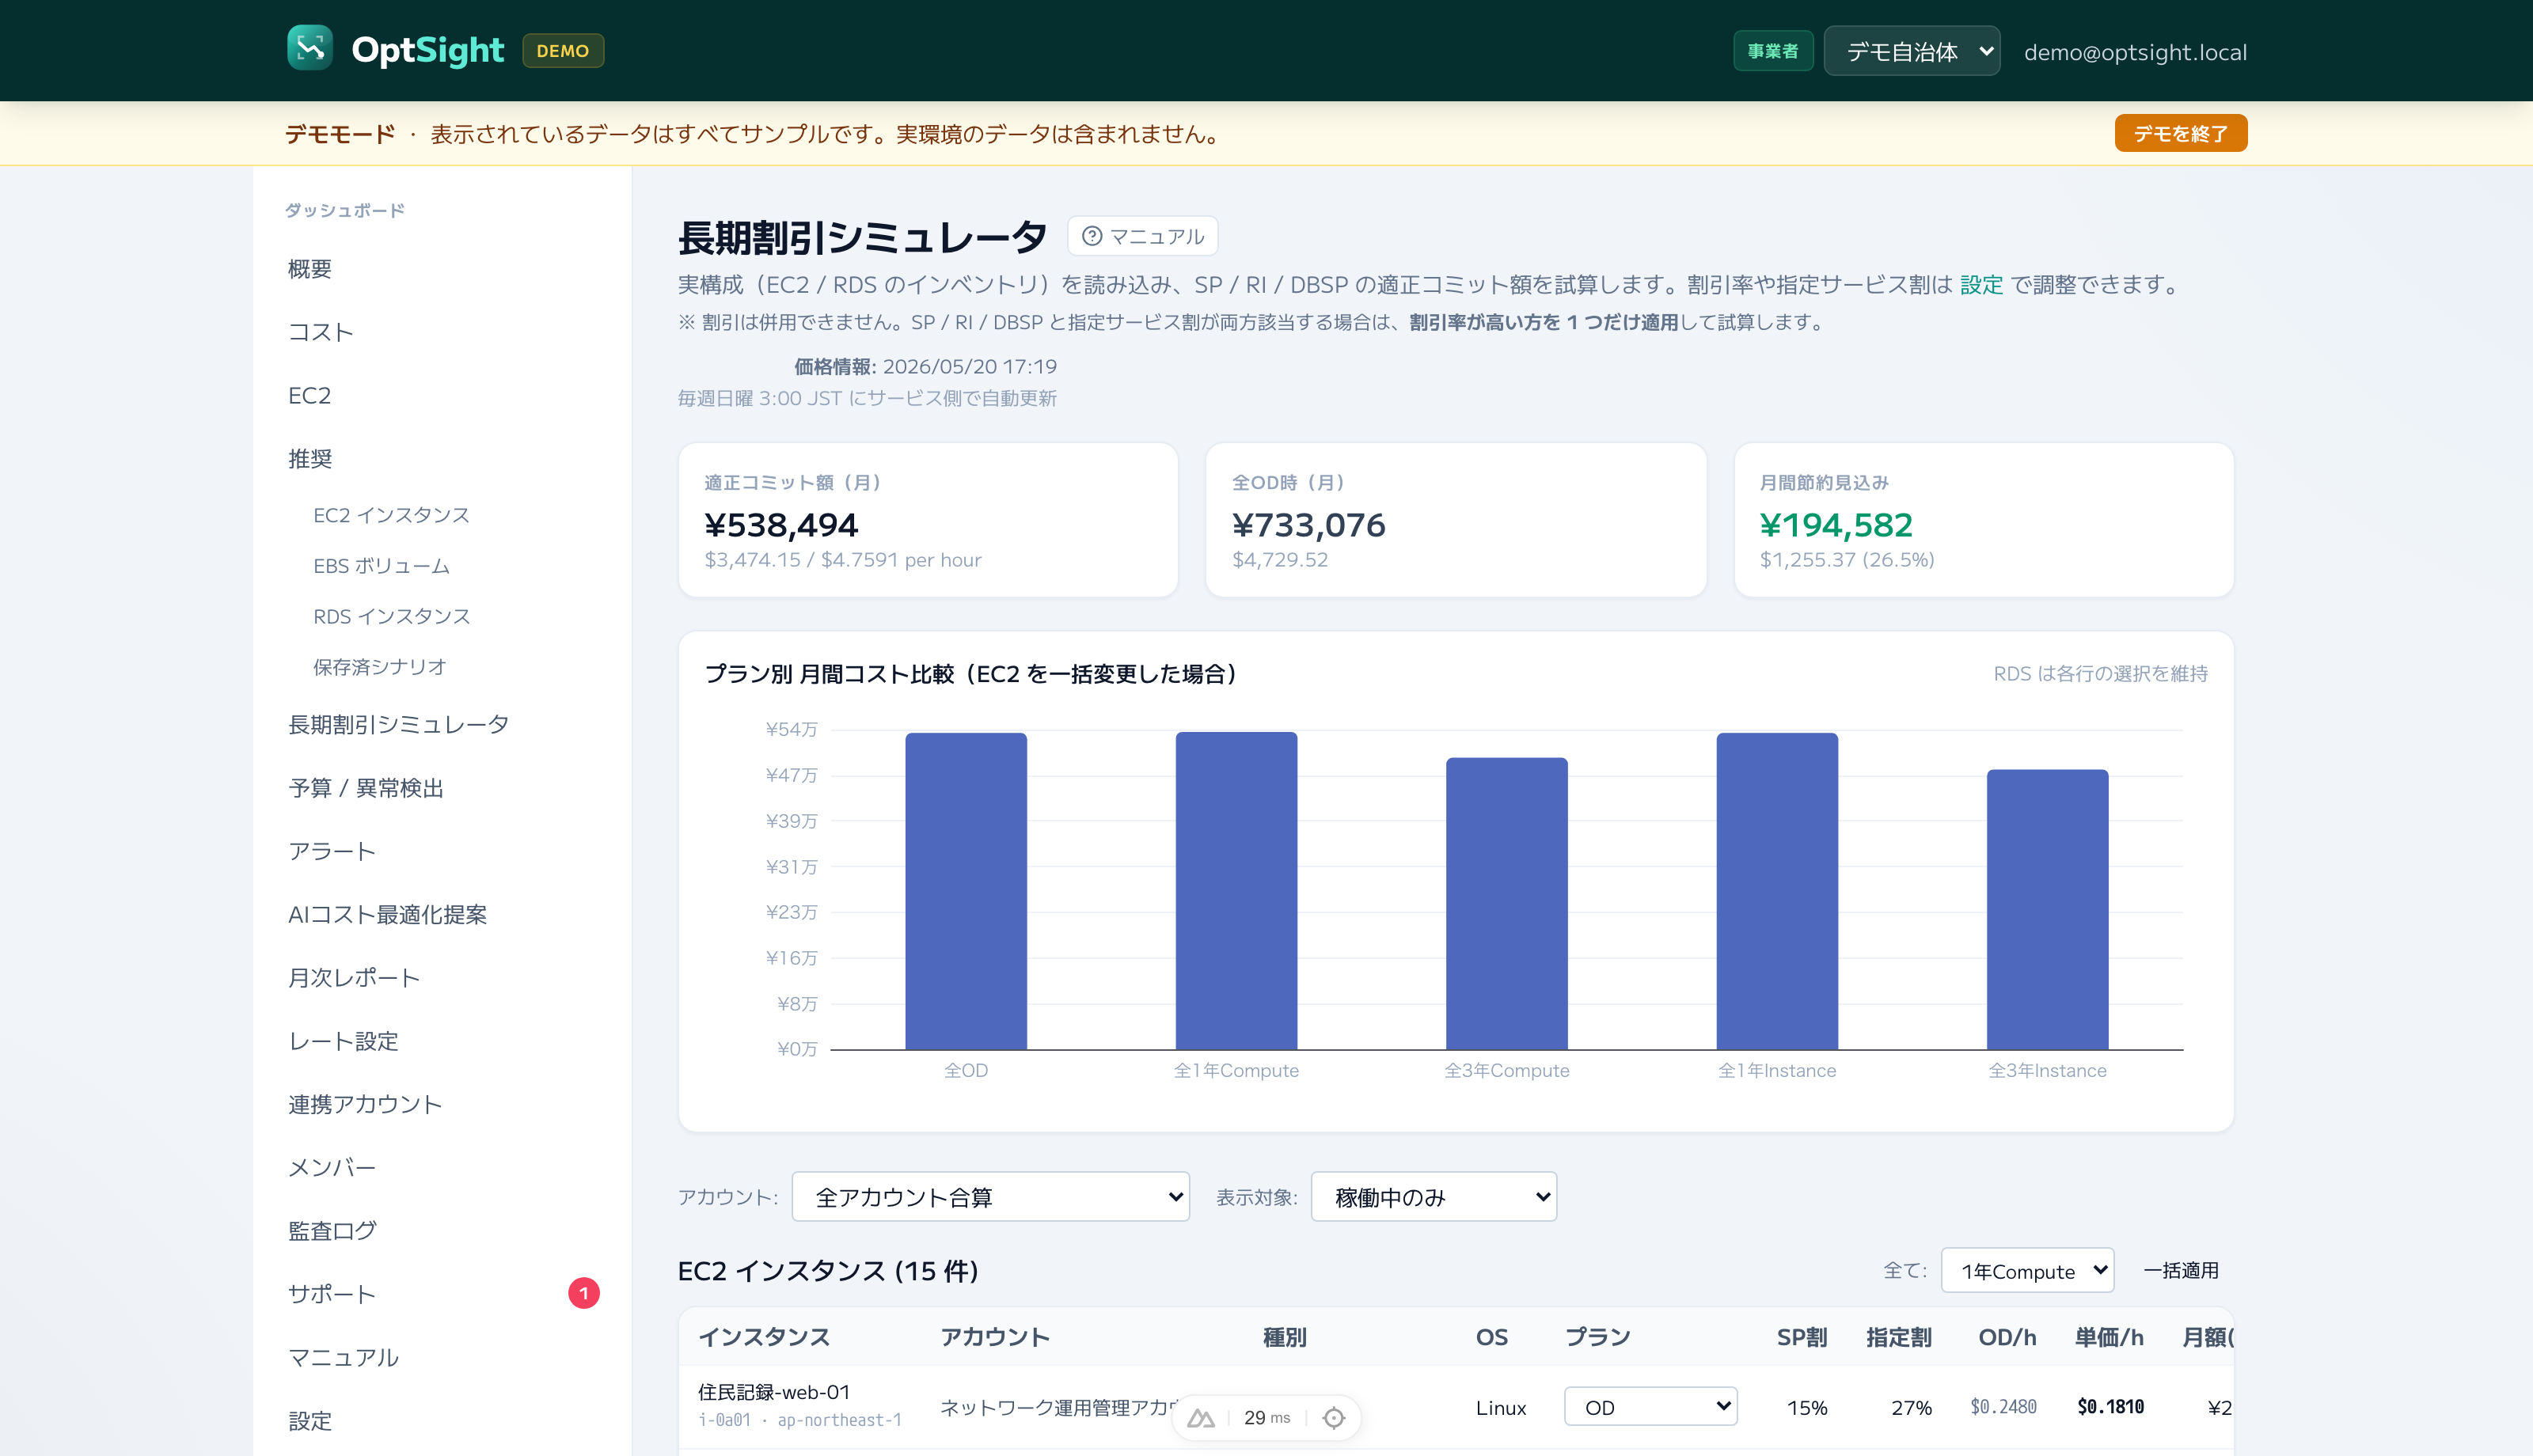The width and height of the screenshot is (2533, 1456).
Task: Activate the component inspector crosshair icon
Action: pos(1333,1418)
